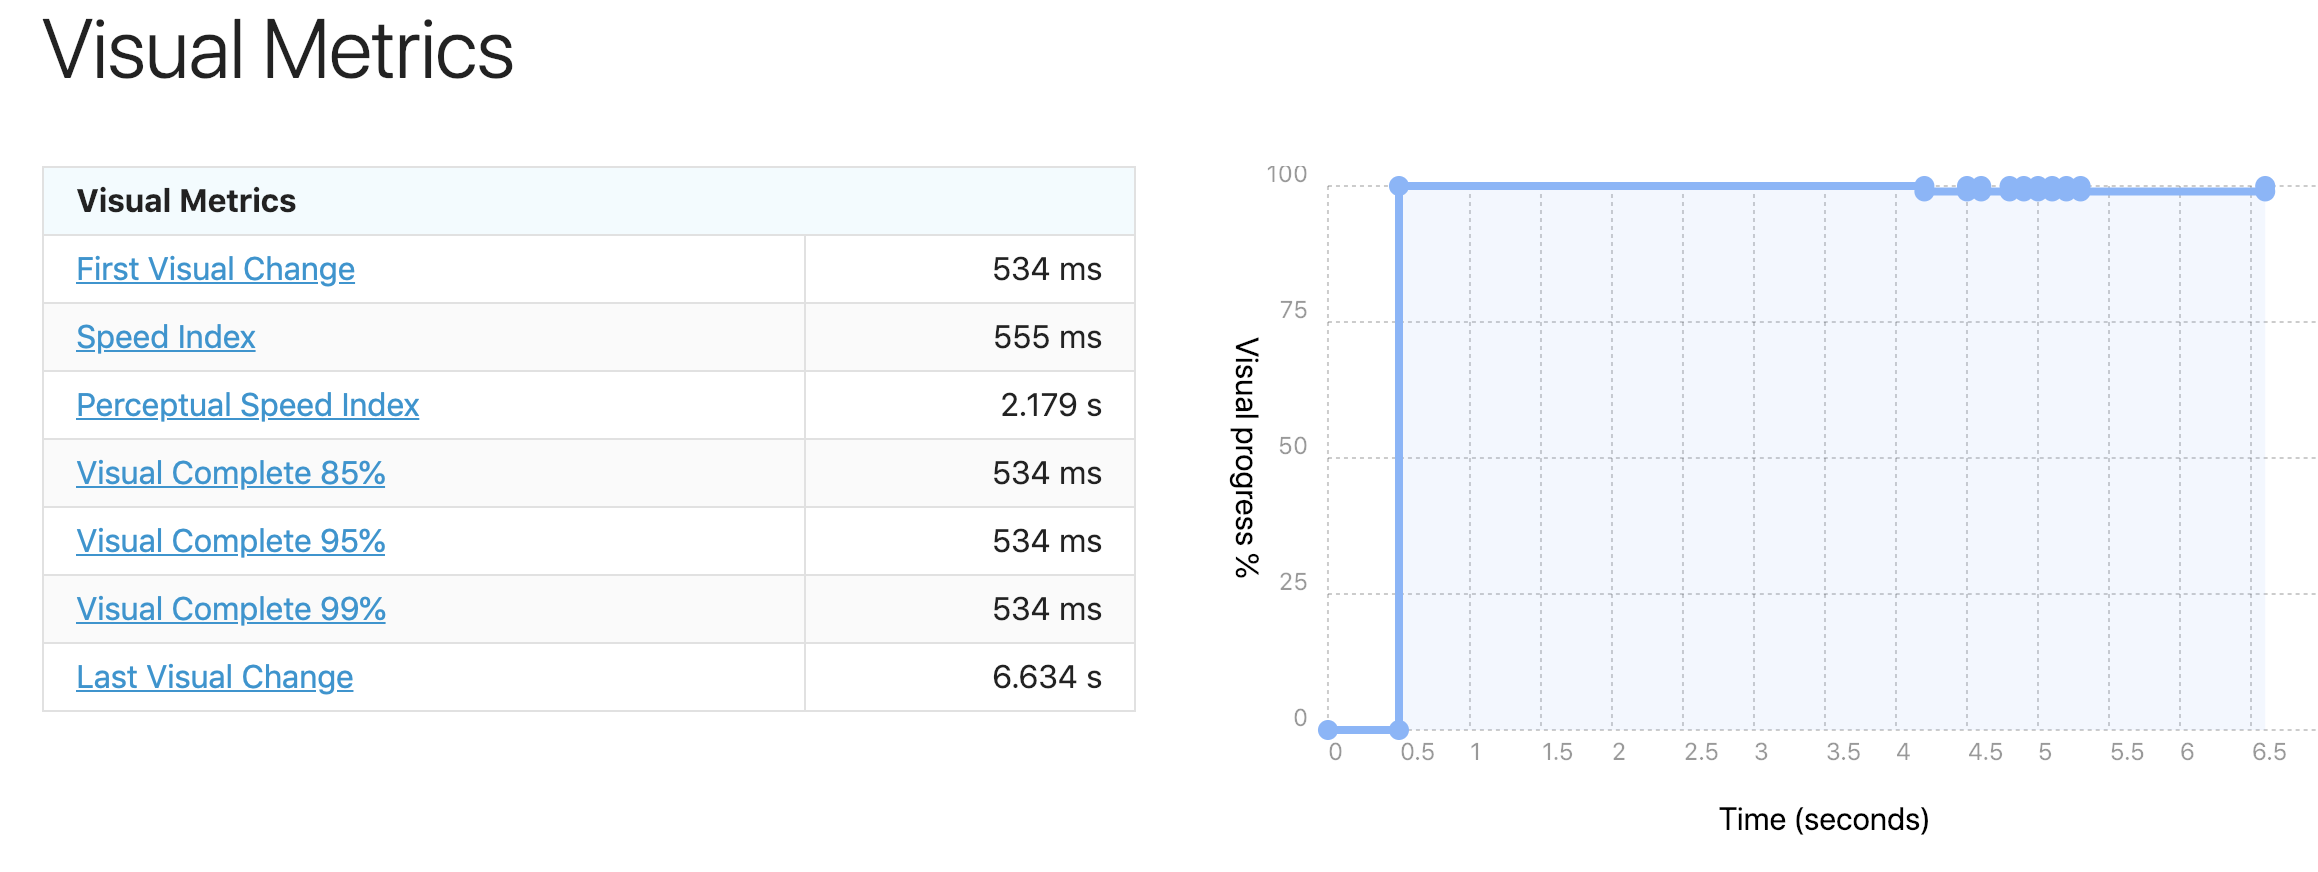Open the Perceptual Speed Index link
This screenshot has width=2318, height=872.
pyautogui.click(x=247, y=405)
